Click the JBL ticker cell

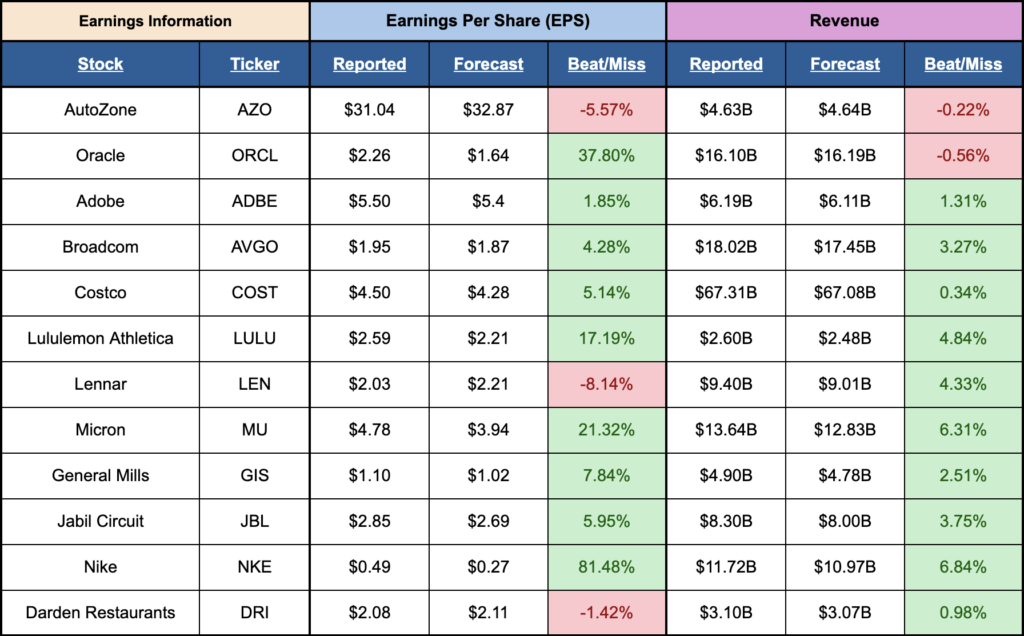pyautogui.click(x=254, y=521)
